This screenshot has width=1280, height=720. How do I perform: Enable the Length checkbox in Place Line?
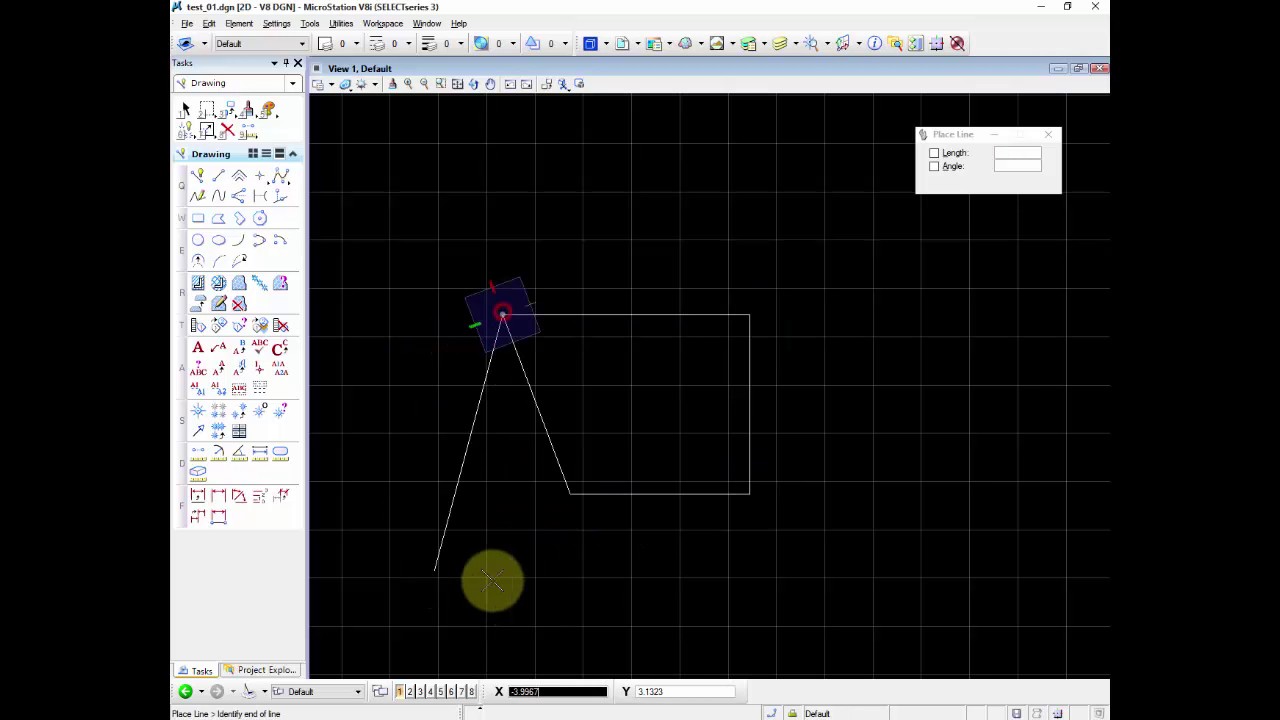[934, 153]
